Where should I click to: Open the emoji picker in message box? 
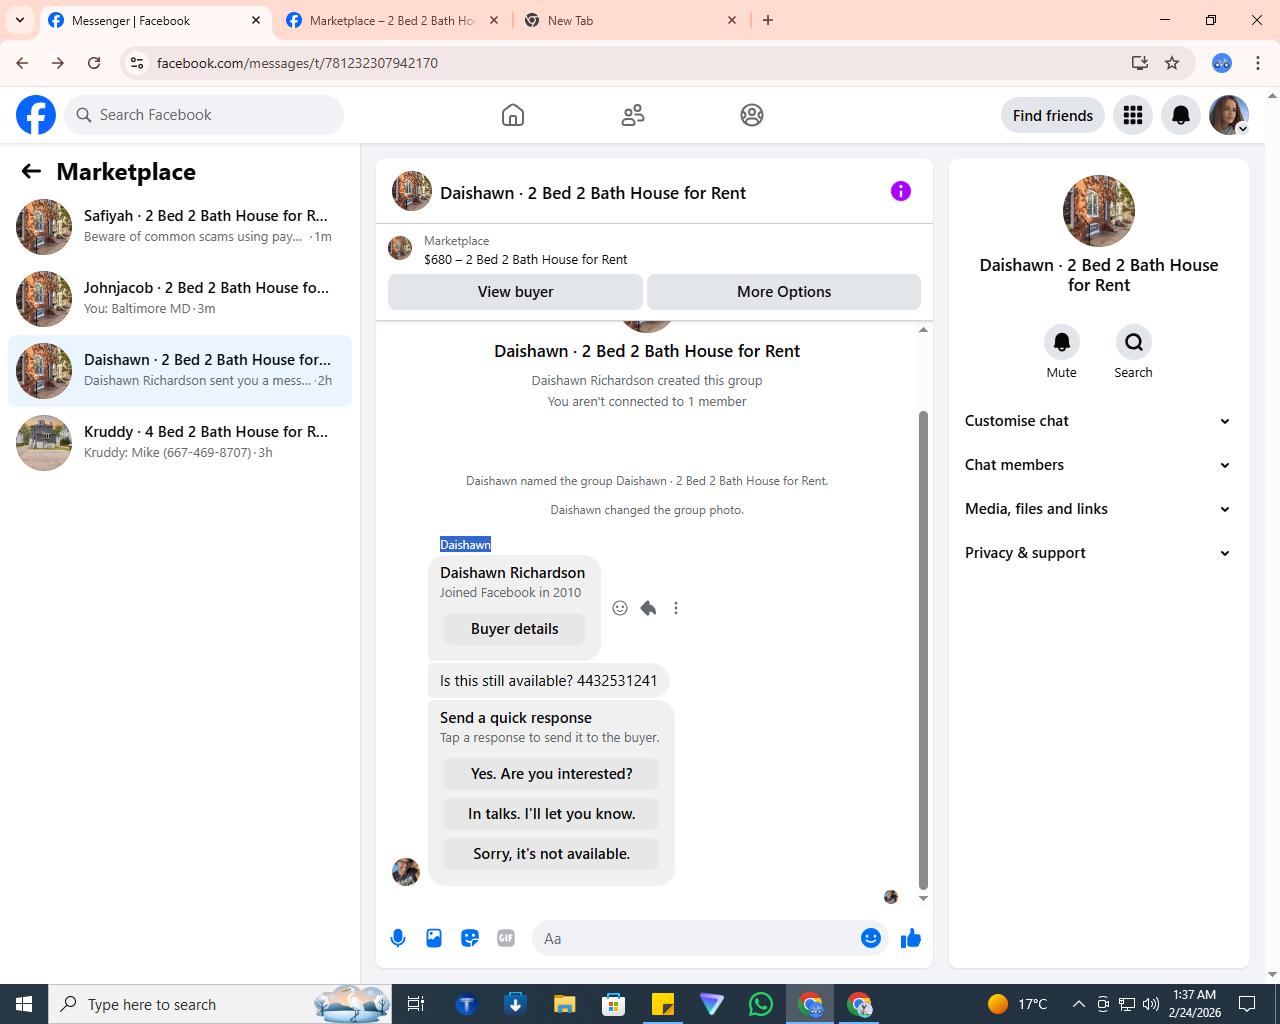(871, 938)
